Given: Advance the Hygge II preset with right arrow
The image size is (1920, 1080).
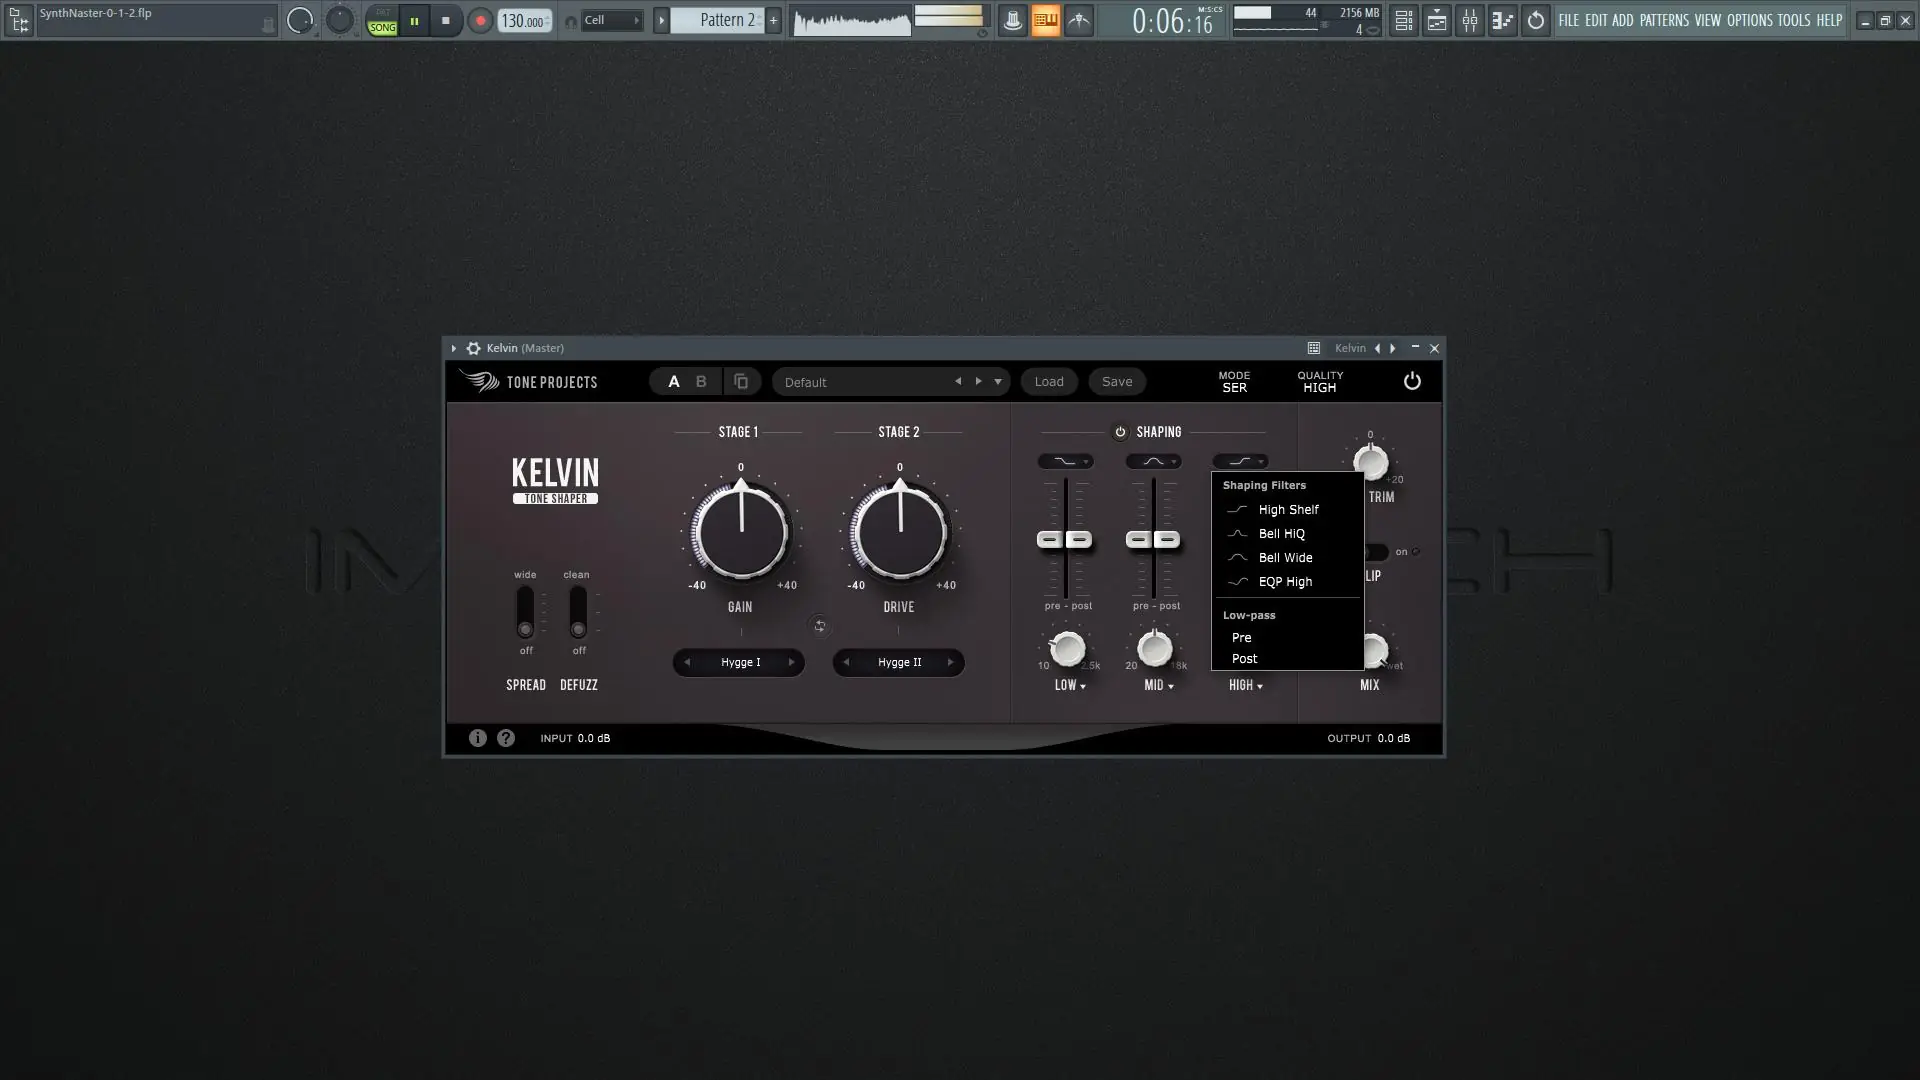Looking at the screenshot, I should [x=950, y=662].
